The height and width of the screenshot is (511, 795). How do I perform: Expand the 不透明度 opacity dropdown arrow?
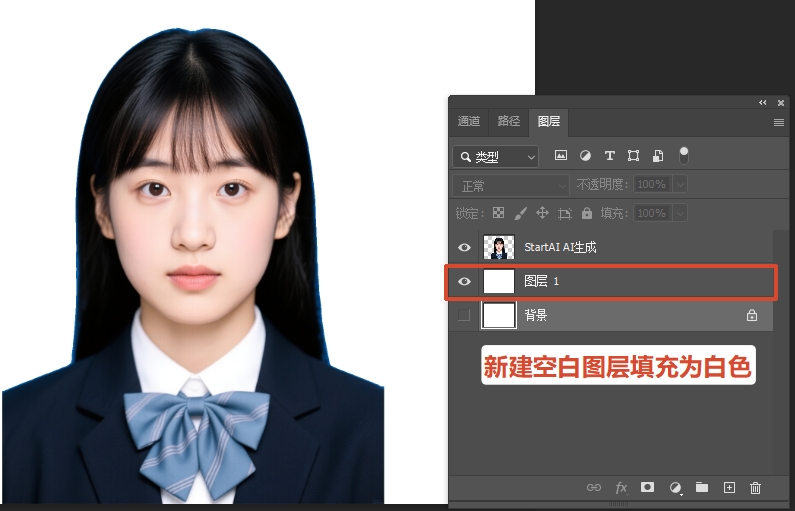click(680, 185)
